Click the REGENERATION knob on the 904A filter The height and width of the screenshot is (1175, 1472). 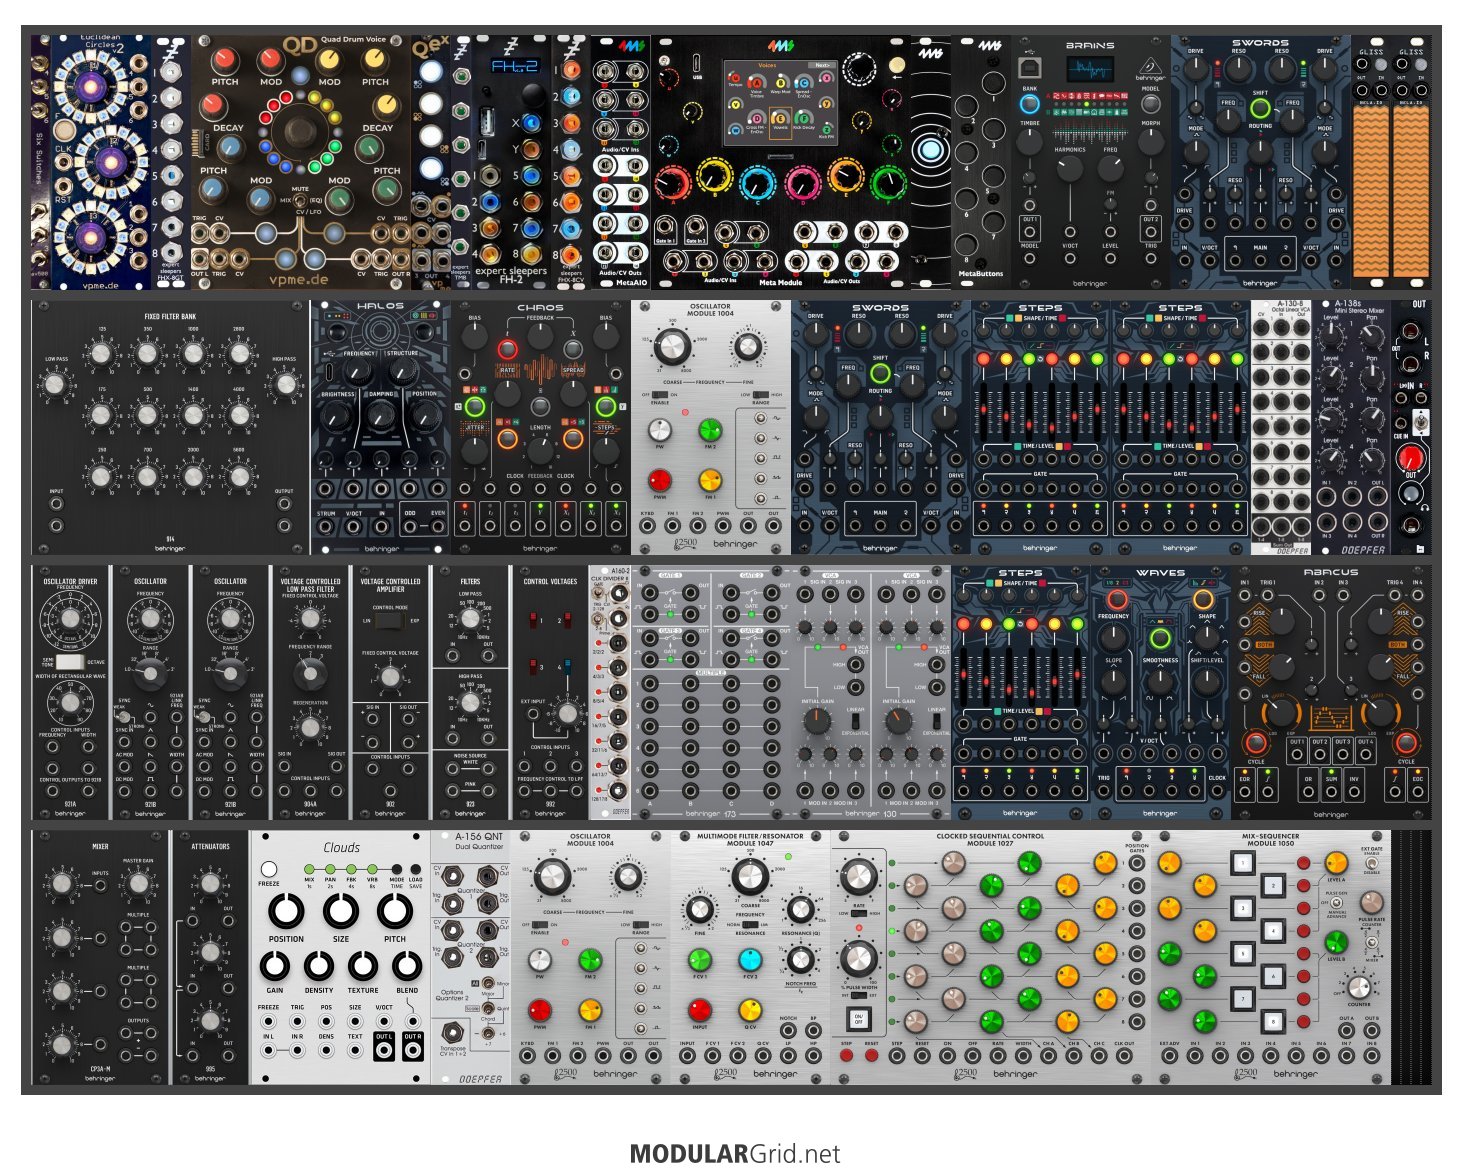pos(310,727)
